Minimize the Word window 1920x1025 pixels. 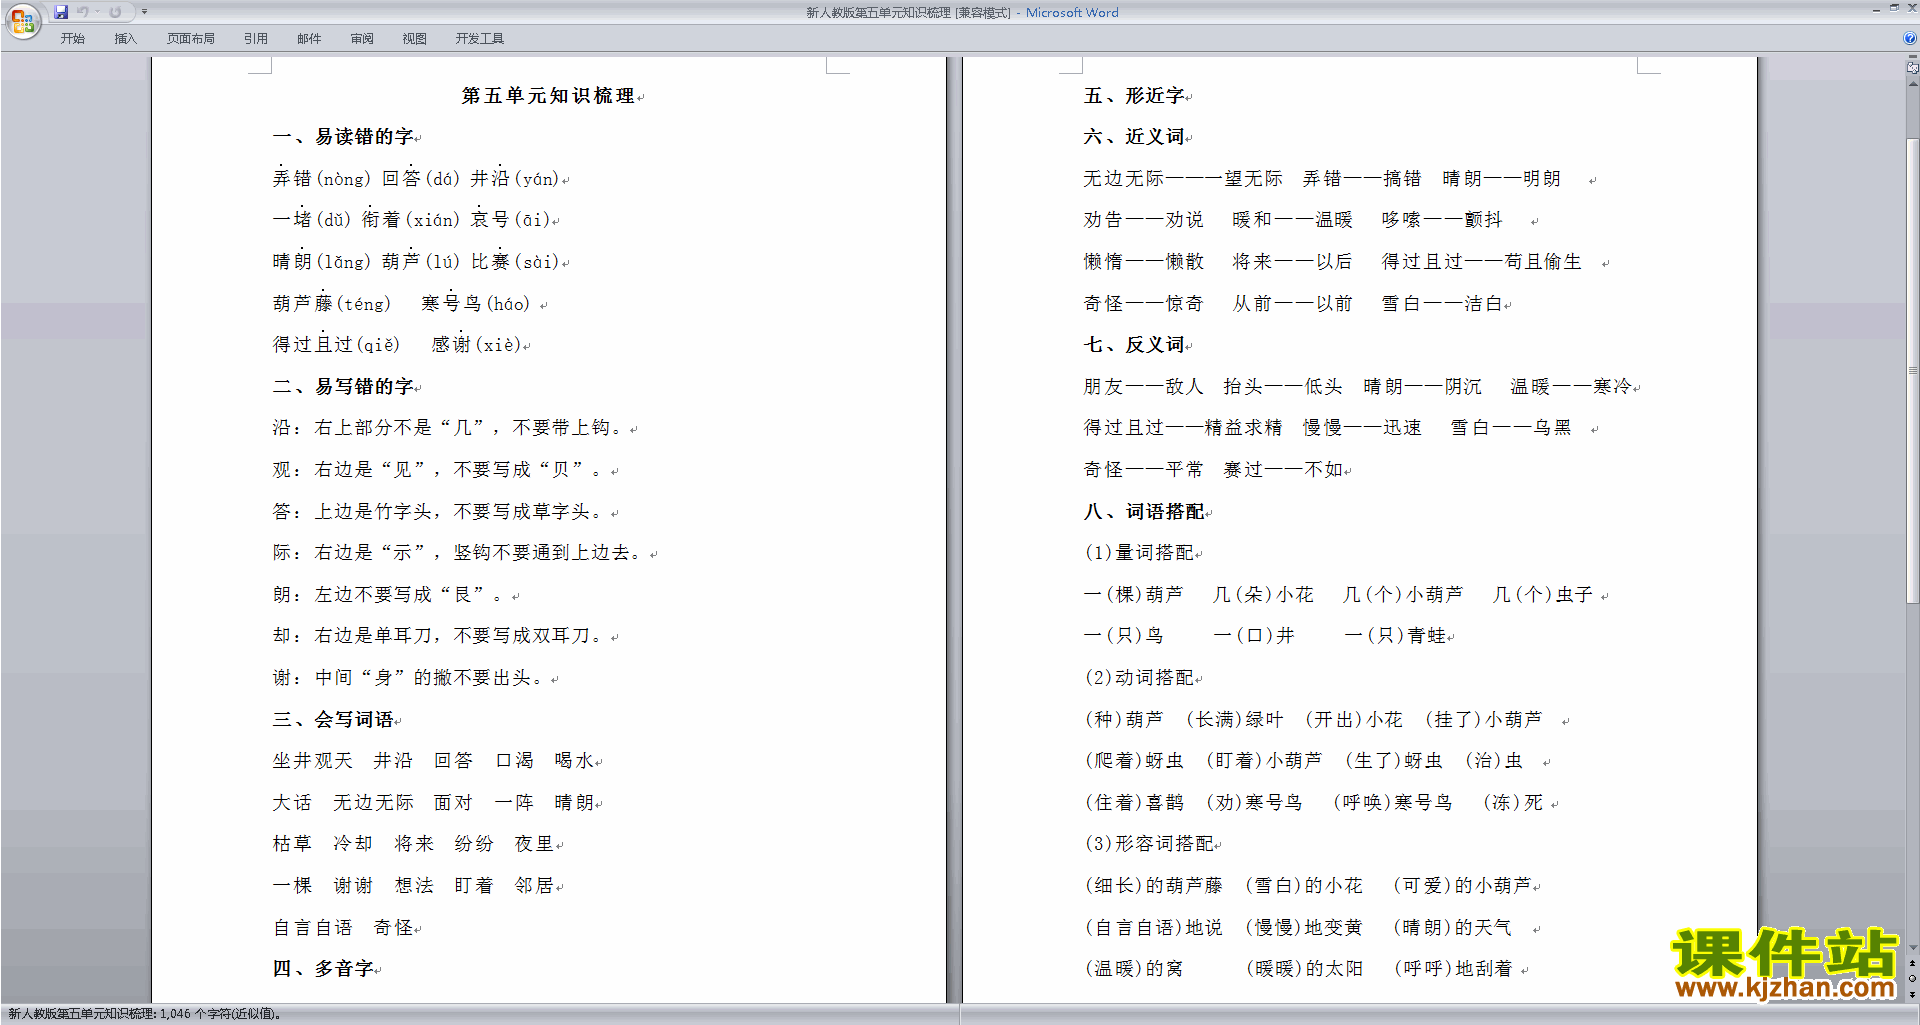(1876, 9)
